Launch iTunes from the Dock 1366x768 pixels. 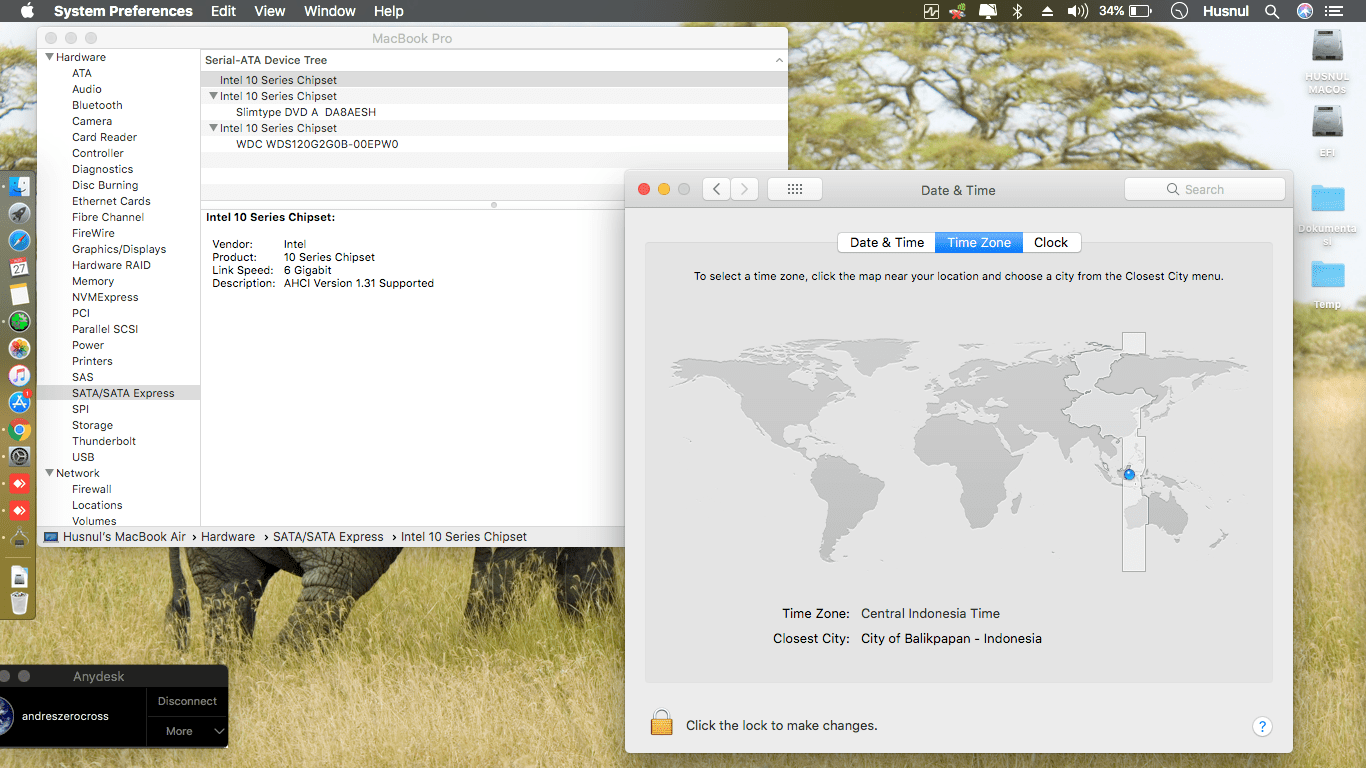pos(19,376)
